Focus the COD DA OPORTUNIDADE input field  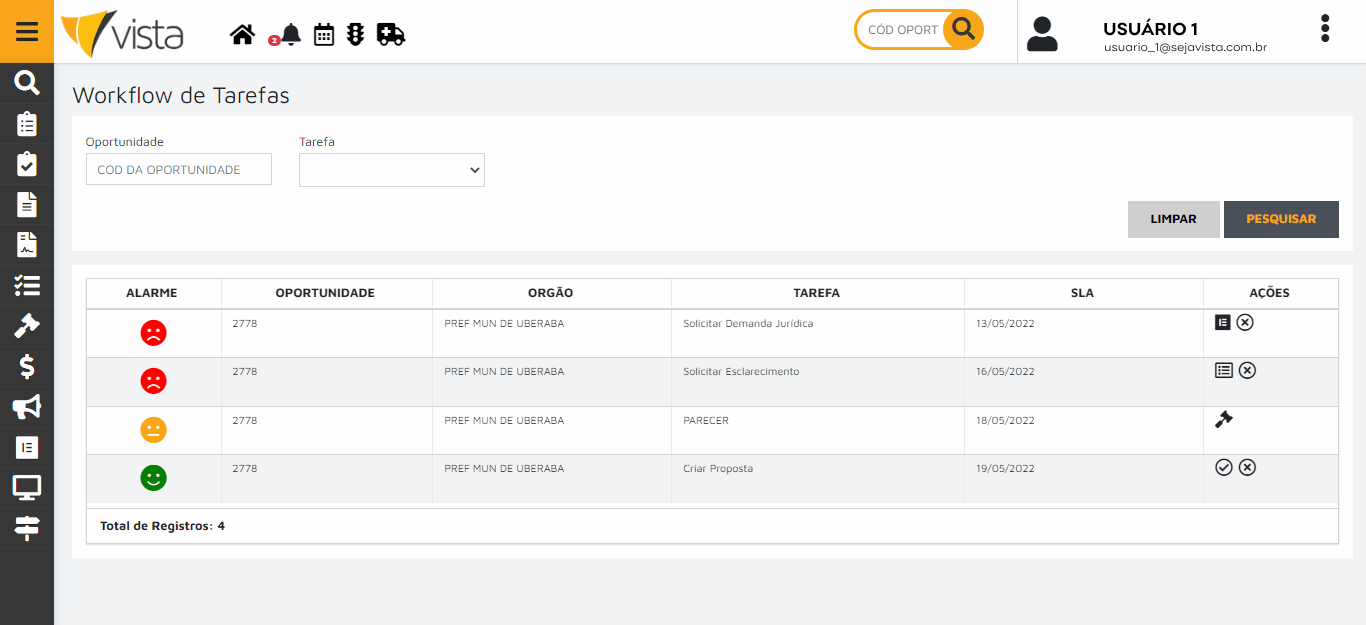click(x=179, y=169)
